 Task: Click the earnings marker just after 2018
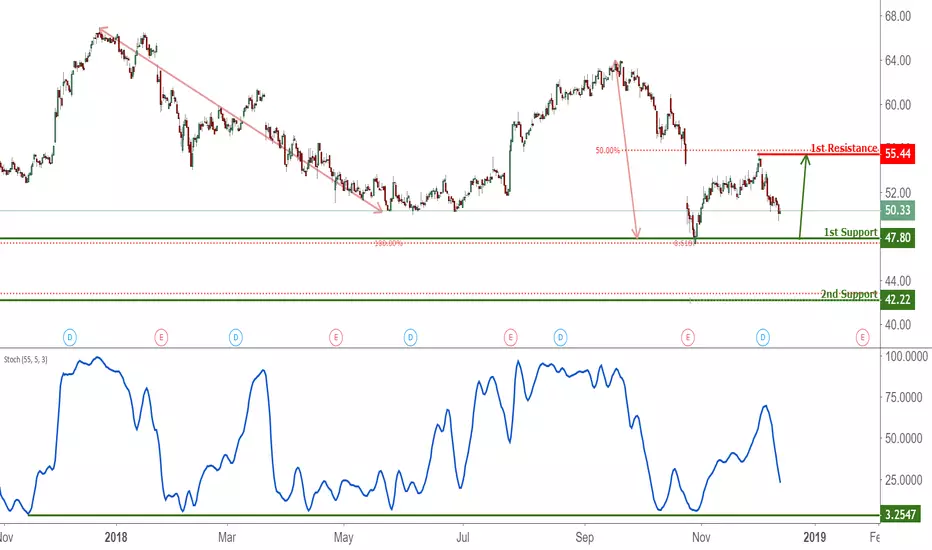pyautogui.click(x=161, y=338)
